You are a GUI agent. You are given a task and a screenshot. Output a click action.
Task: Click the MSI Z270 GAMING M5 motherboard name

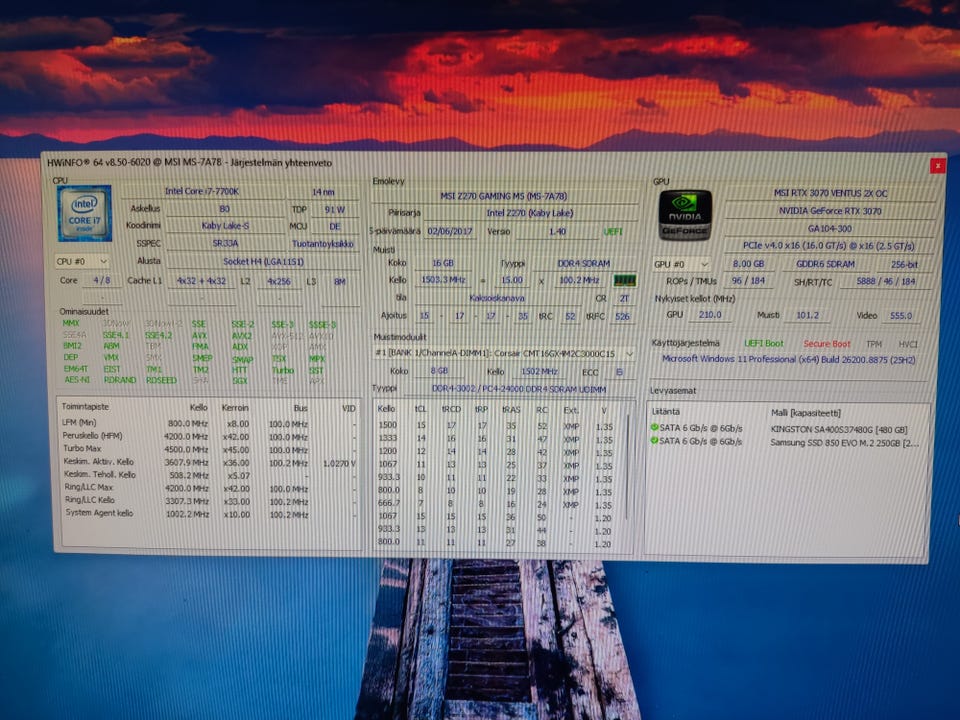click(x=503, y=196)
